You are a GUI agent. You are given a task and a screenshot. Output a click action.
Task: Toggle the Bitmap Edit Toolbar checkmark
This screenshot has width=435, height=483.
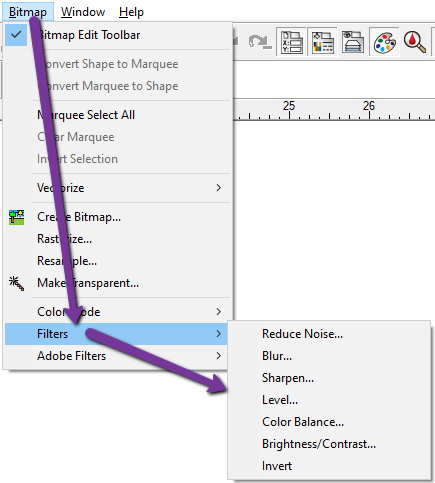[x=16, y=35]
